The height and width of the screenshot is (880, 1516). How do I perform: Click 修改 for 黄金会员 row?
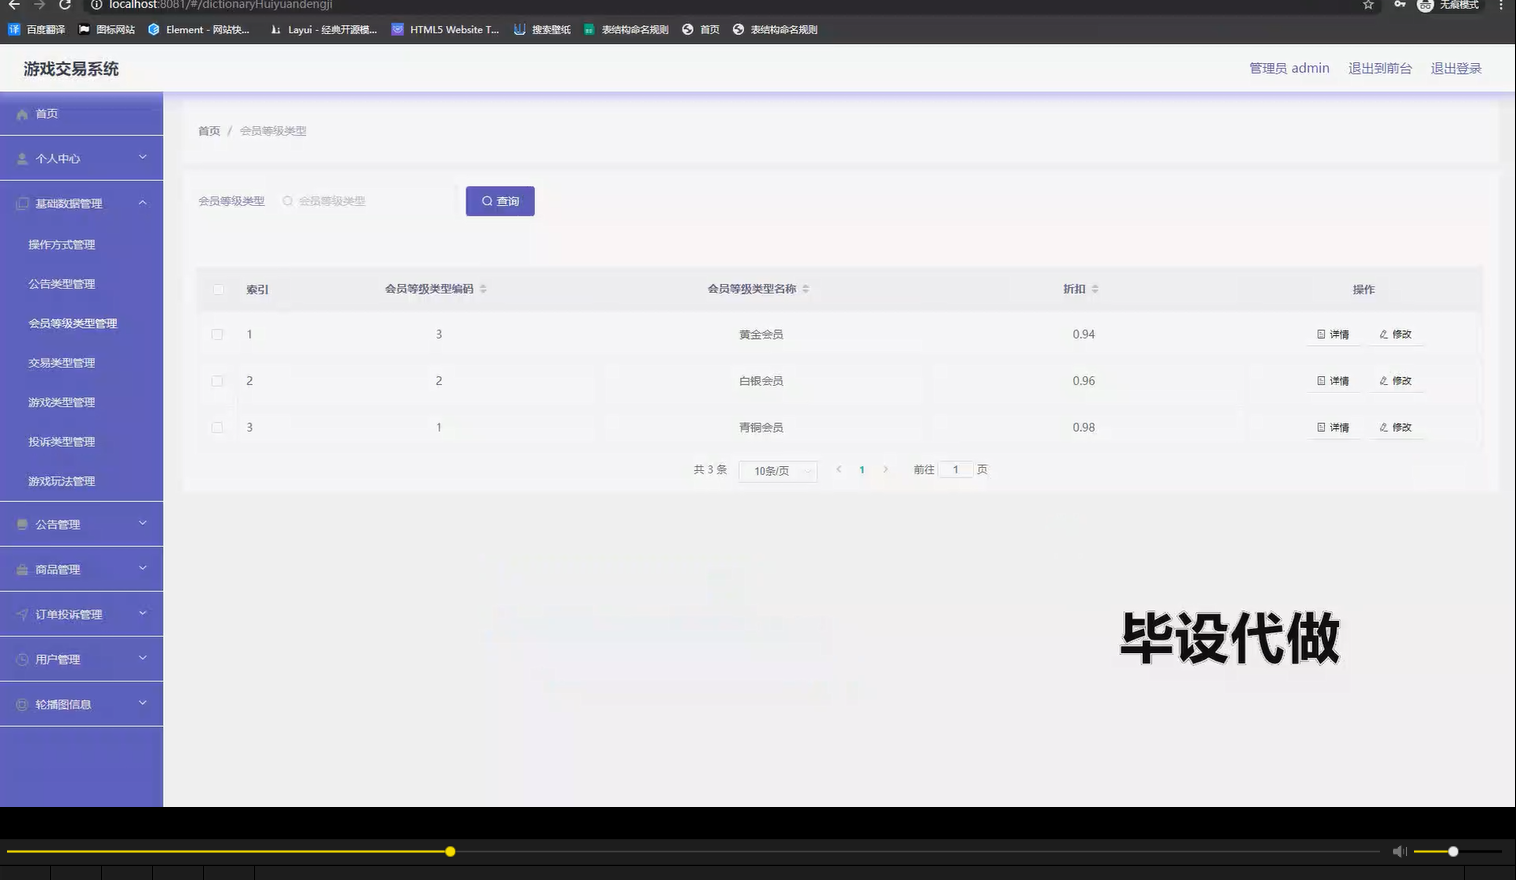tap(1395, 335)
